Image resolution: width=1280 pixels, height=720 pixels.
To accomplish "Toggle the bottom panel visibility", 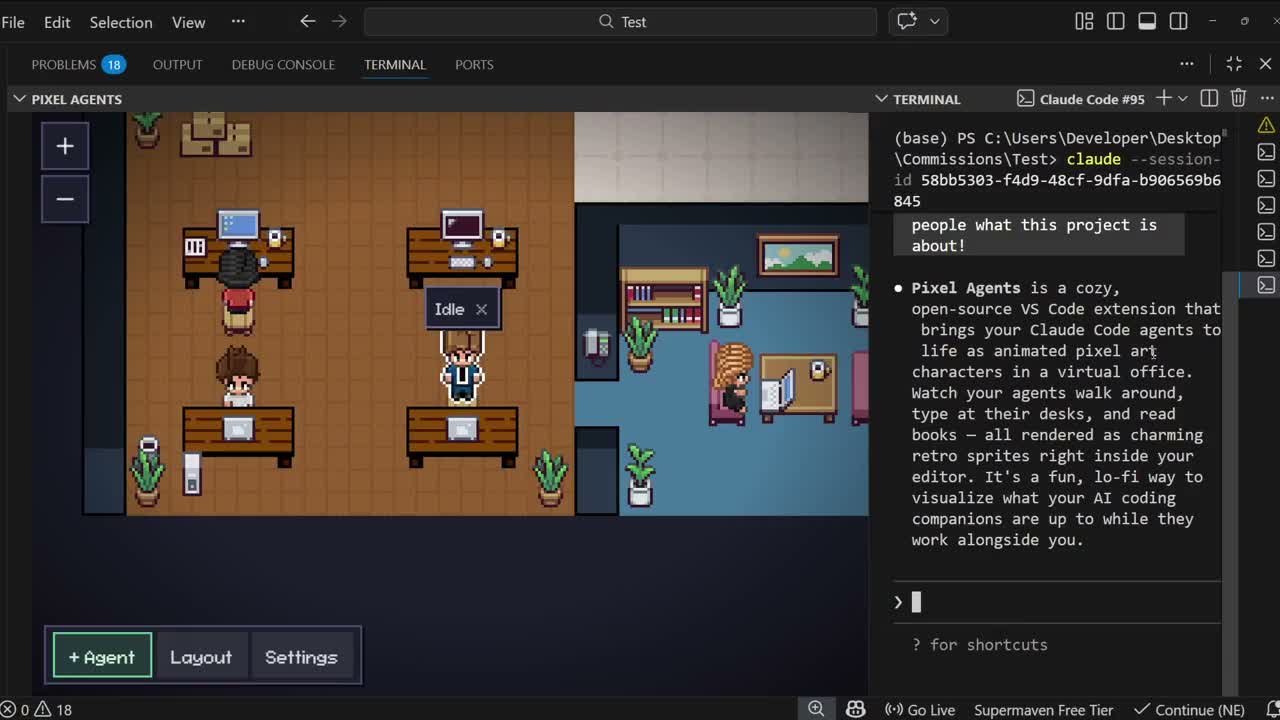I will pyautogui.click(x=1147, y=21).
